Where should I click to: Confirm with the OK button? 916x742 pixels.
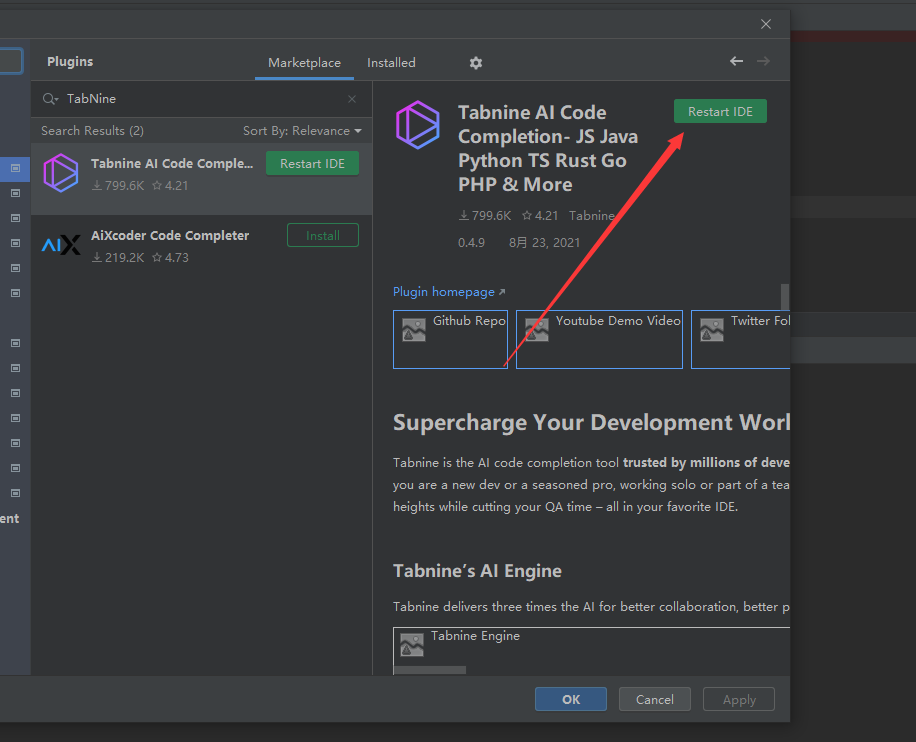(571, 699)
